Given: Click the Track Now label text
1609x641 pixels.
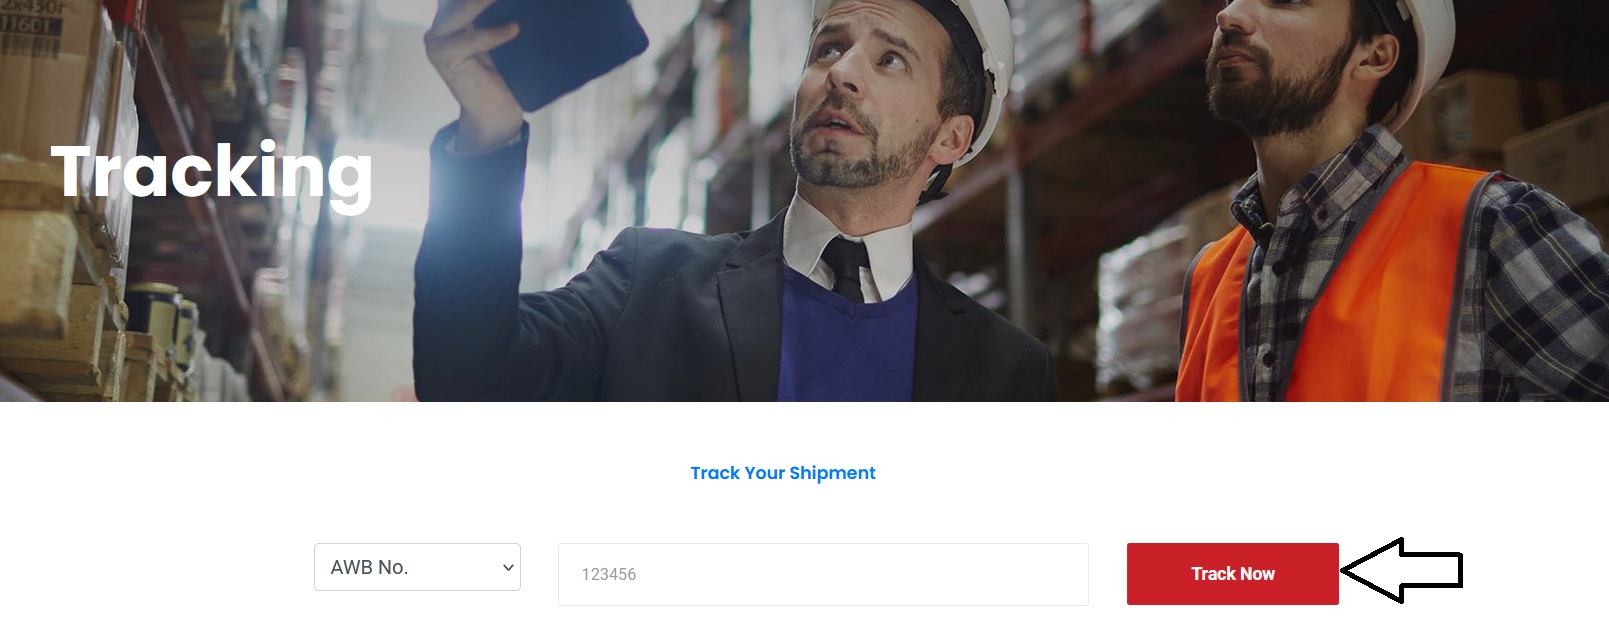Looking at the screenshot, I should pyautogui.click(x=1232, y=574).
